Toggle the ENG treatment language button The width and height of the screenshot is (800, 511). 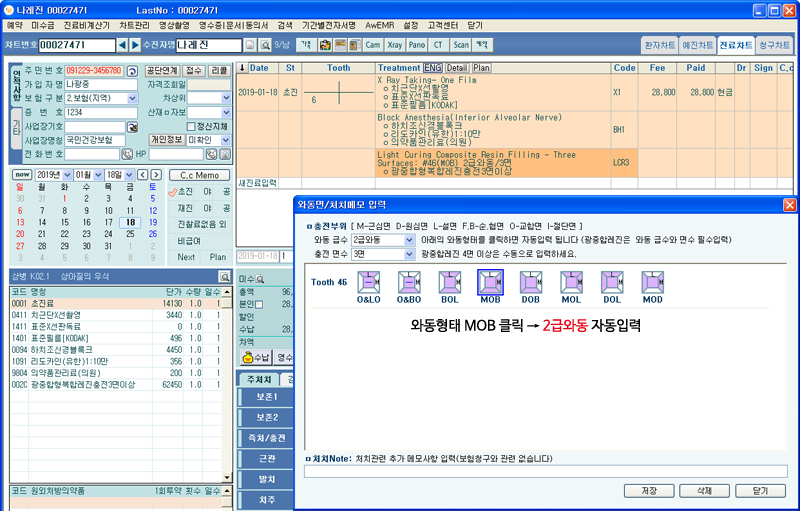point(432,68)
